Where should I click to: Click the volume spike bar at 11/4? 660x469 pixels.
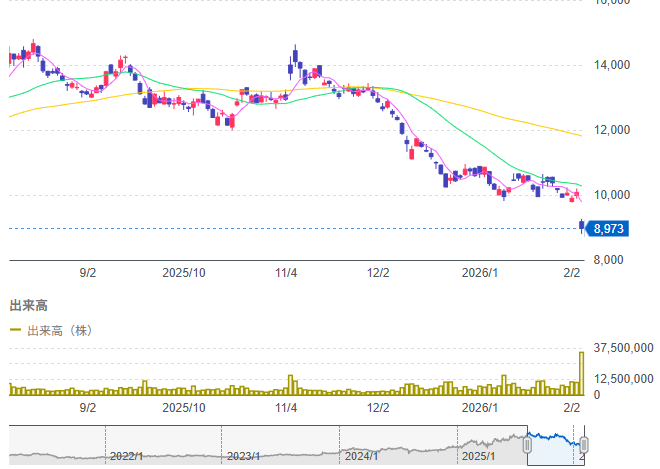coord(290,384)
